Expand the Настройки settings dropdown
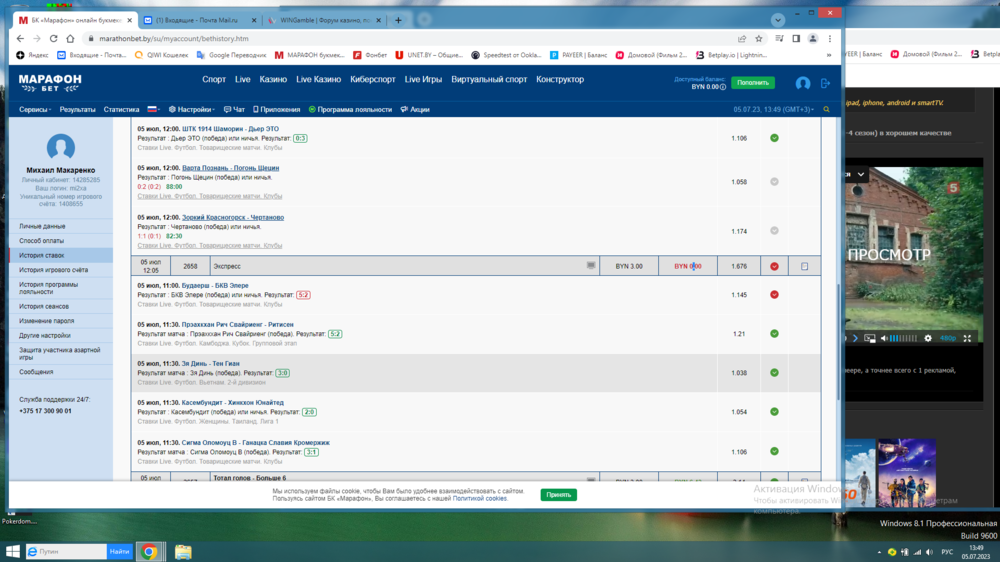 pos(193,110)
